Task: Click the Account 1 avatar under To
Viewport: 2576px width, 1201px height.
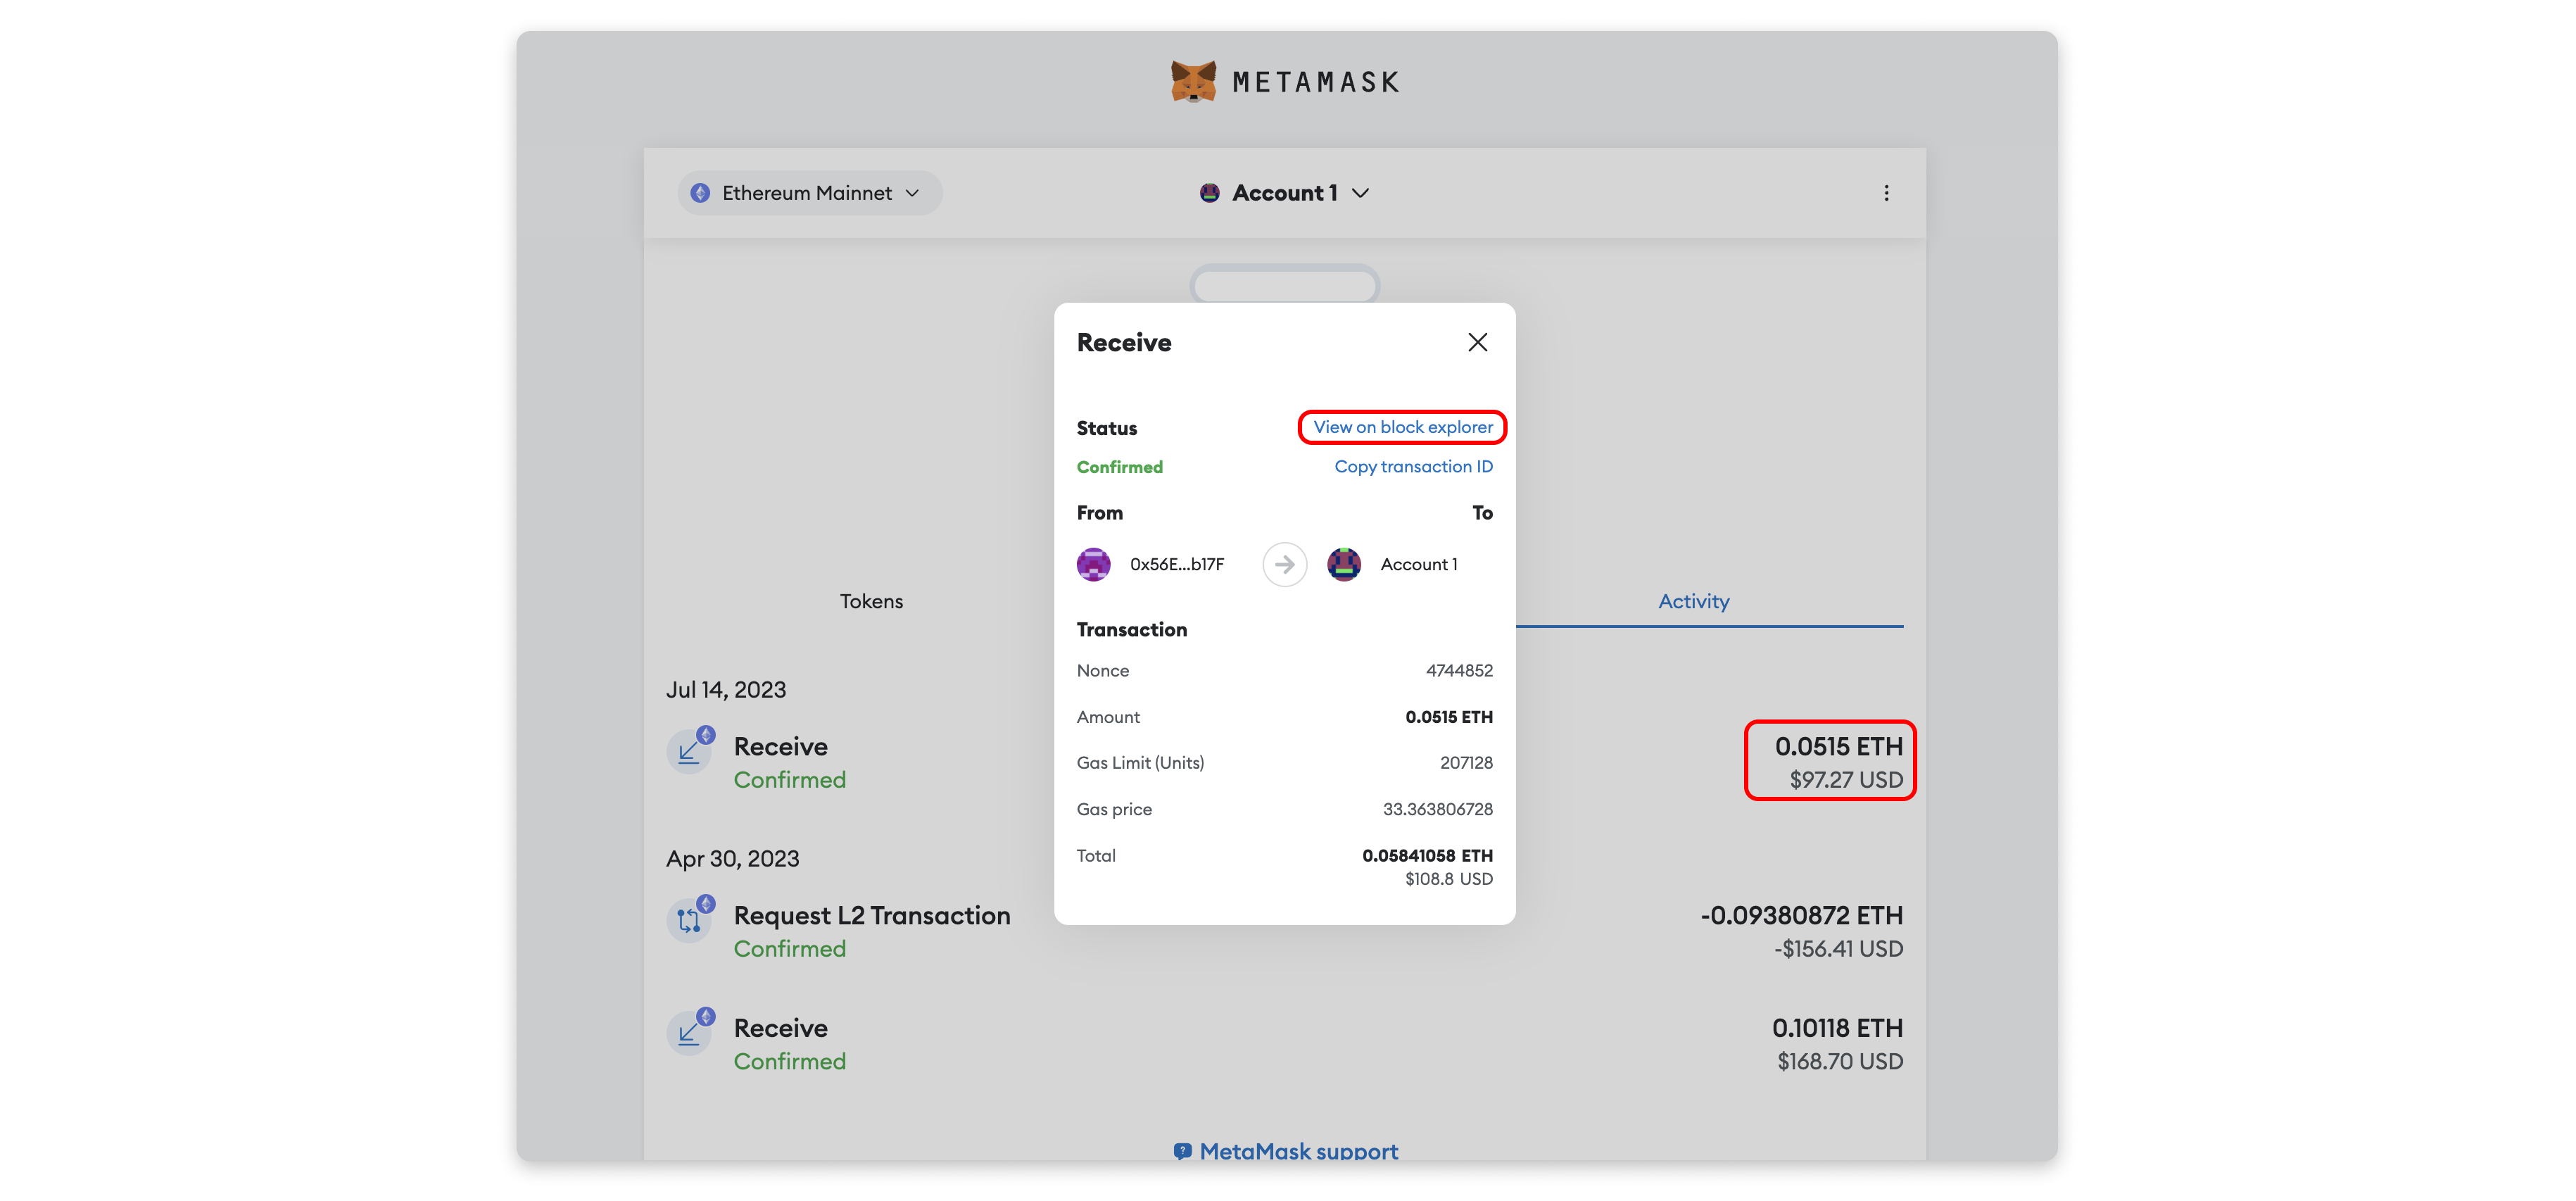Action: pyautogui.click(x=1344, y=564)
